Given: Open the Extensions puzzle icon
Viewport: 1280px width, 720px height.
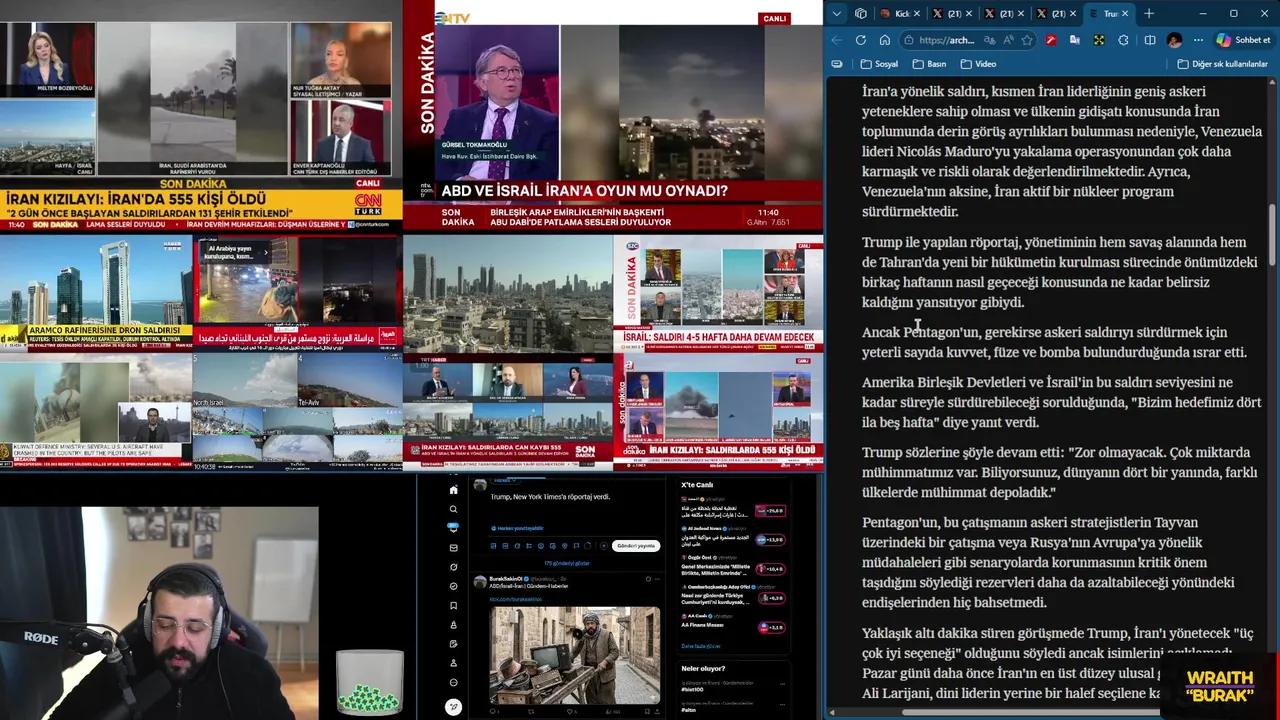Looking at the screenshot, I should [x=1124, y=40].
